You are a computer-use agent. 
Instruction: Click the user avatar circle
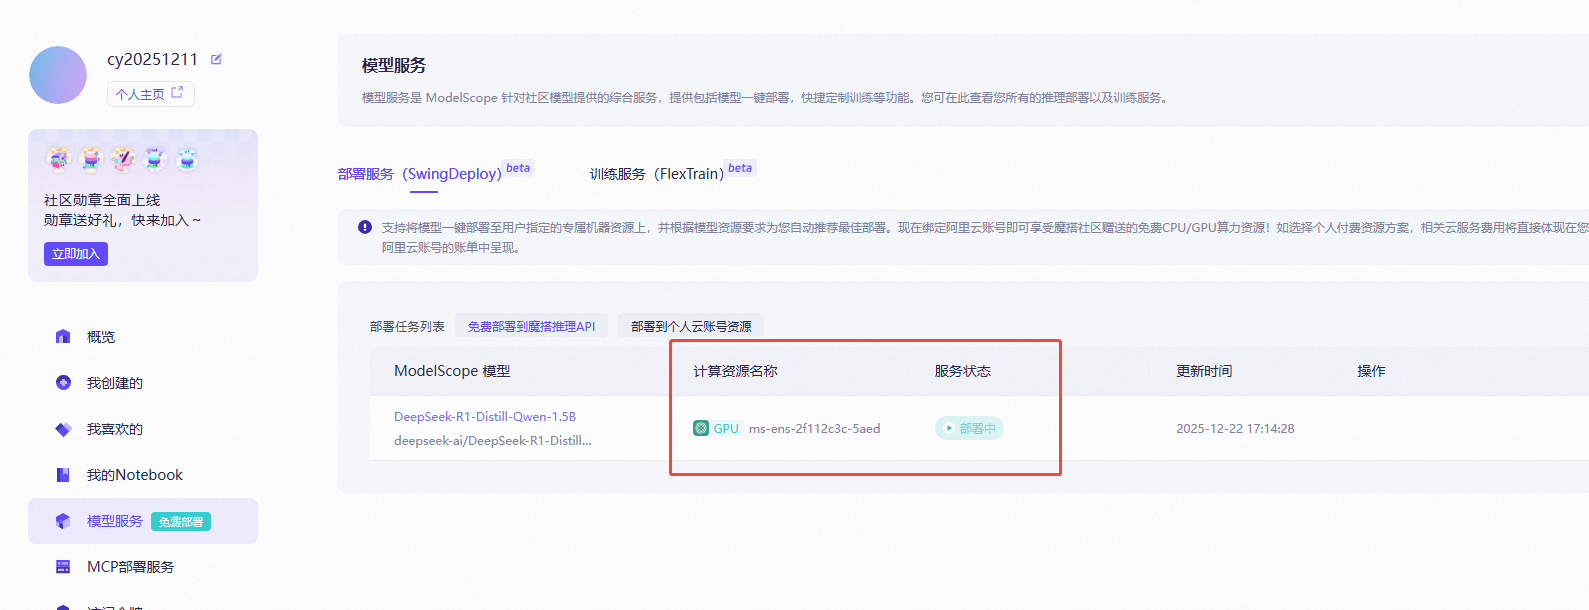pyautogui.click(x=58, y=75)
